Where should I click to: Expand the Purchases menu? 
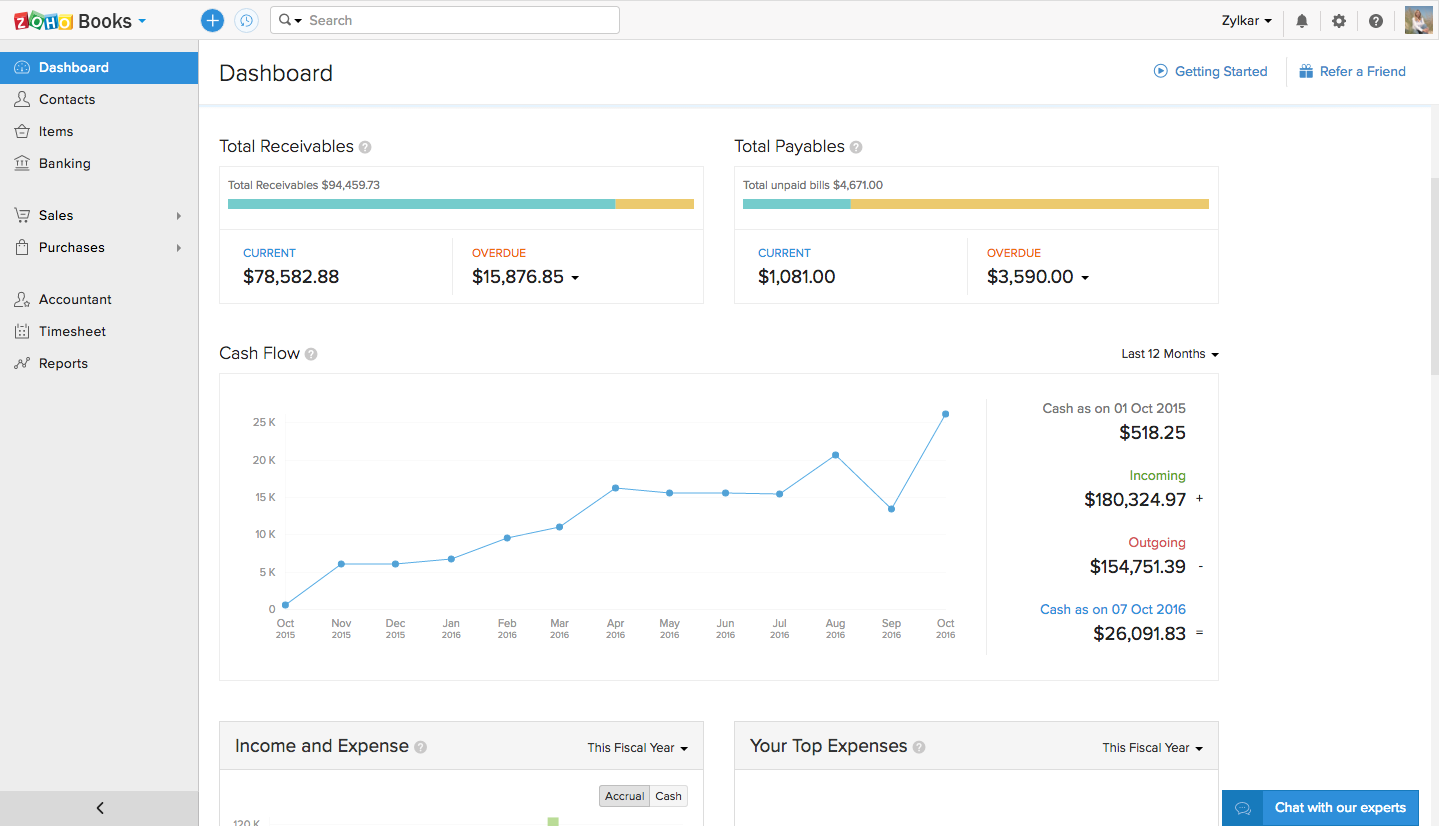click(x=71, y=247)
